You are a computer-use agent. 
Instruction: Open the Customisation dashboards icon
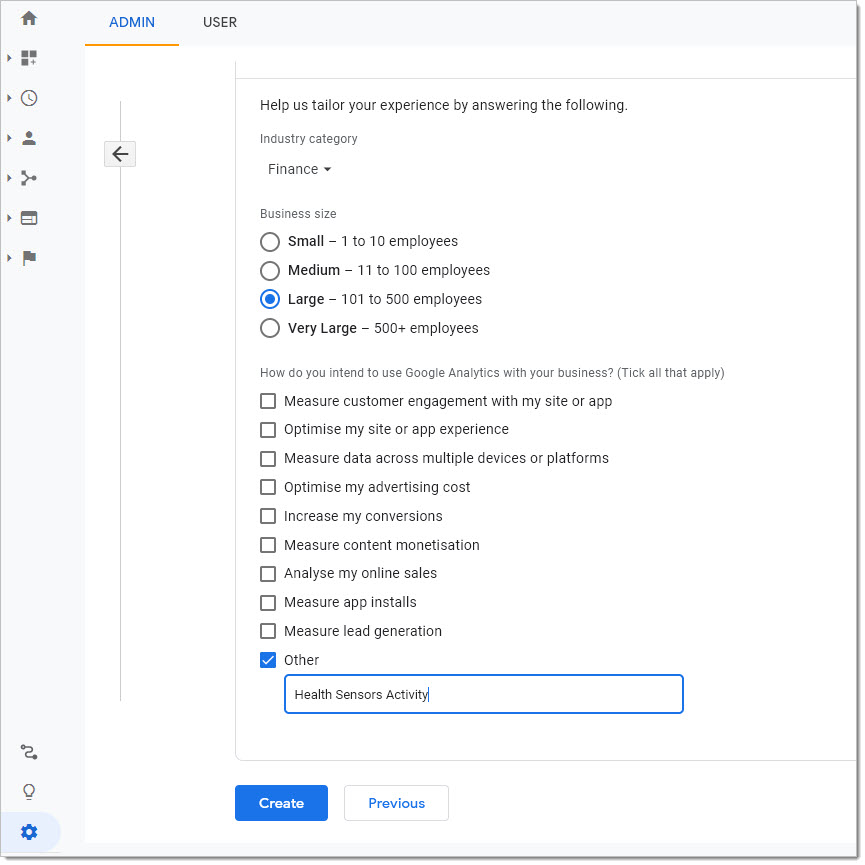[29, 58]
